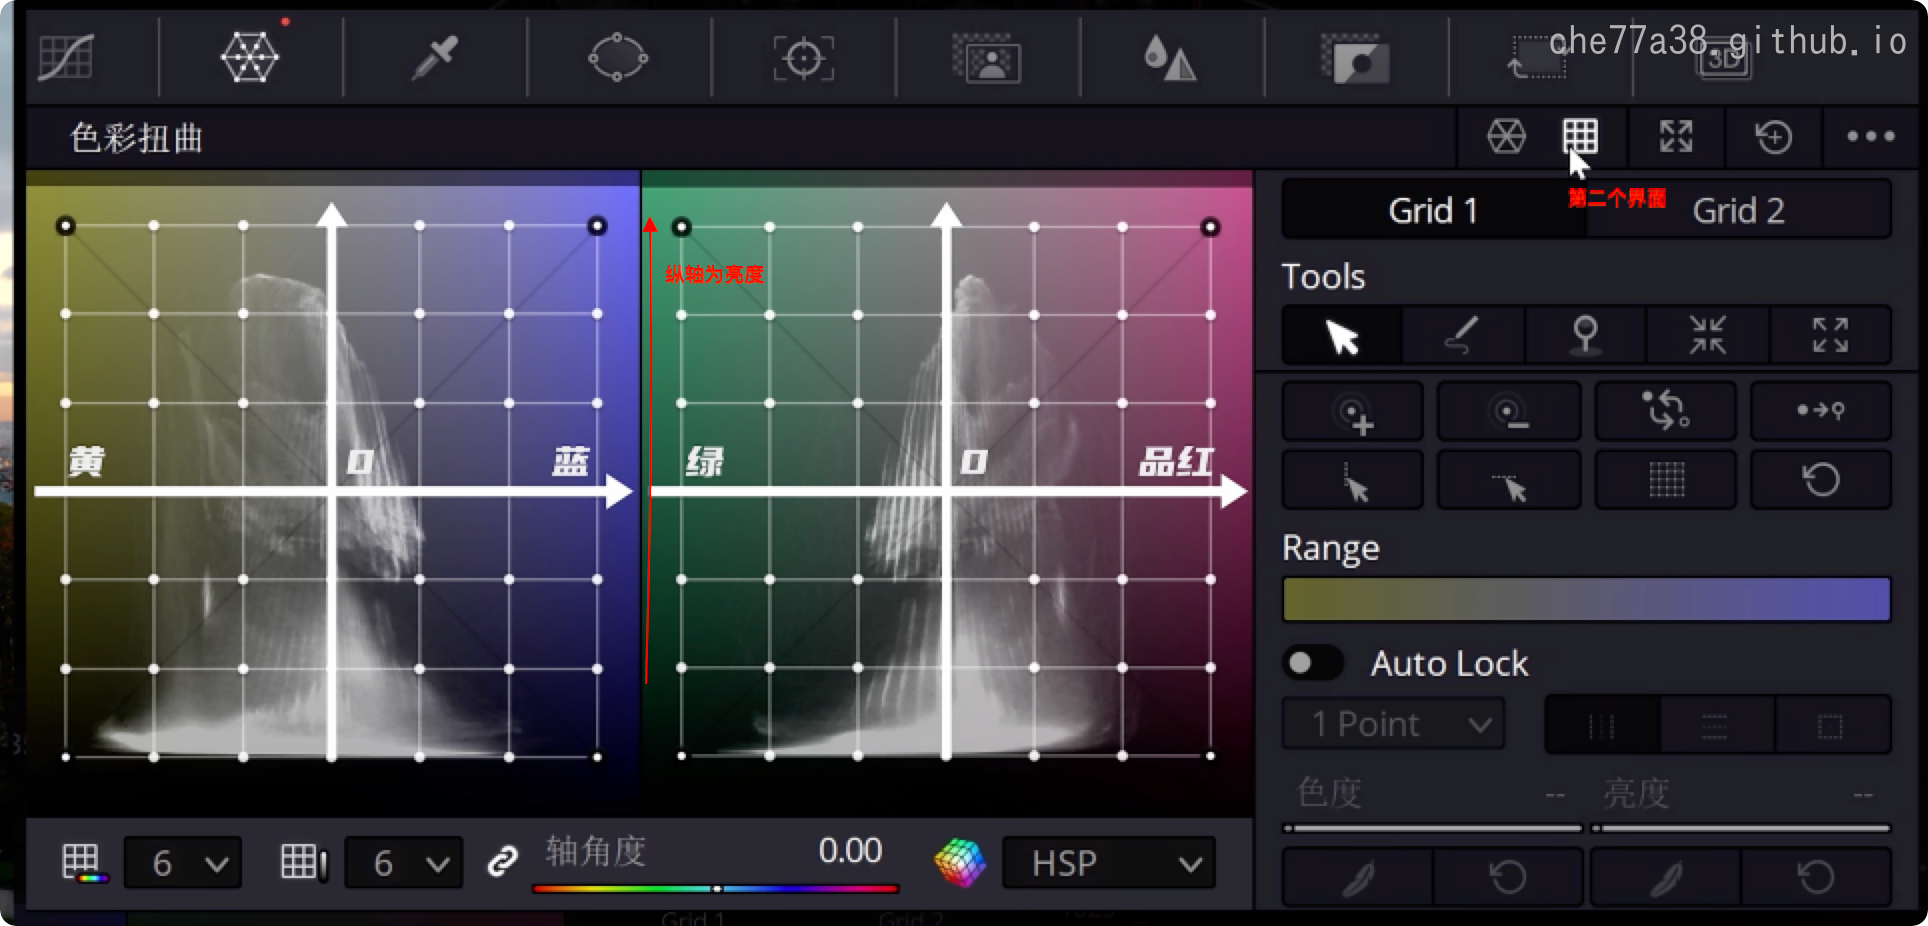Click the 轴角度 hue slider
The image size is (1928, 926).
coord(716,888)
